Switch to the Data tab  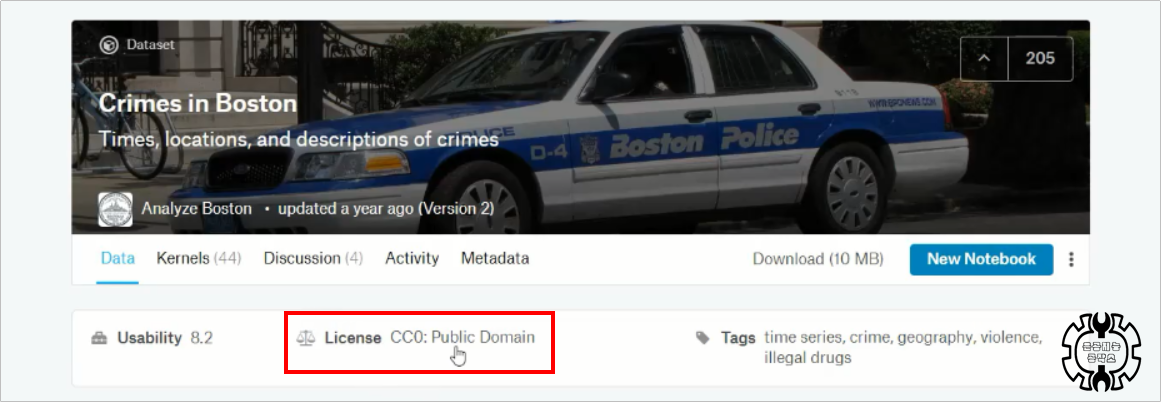tap(118, 258)
